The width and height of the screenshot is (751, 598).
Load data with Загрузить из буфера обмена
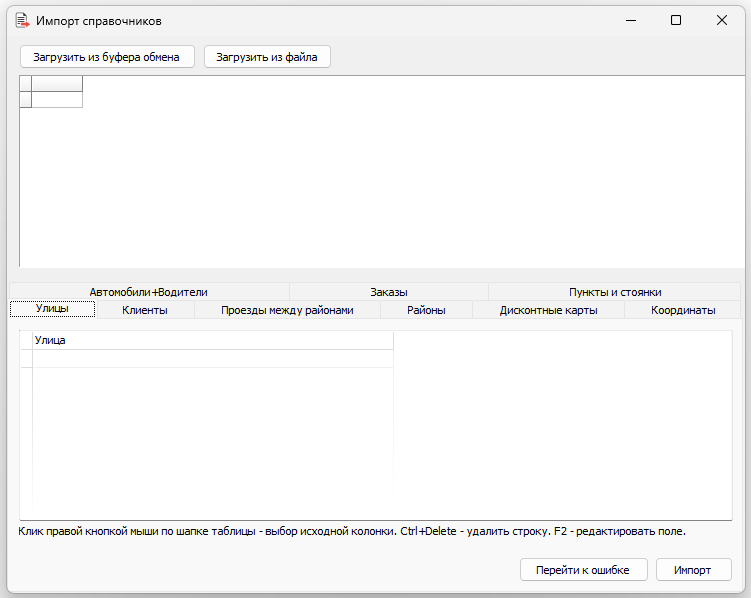107,57
